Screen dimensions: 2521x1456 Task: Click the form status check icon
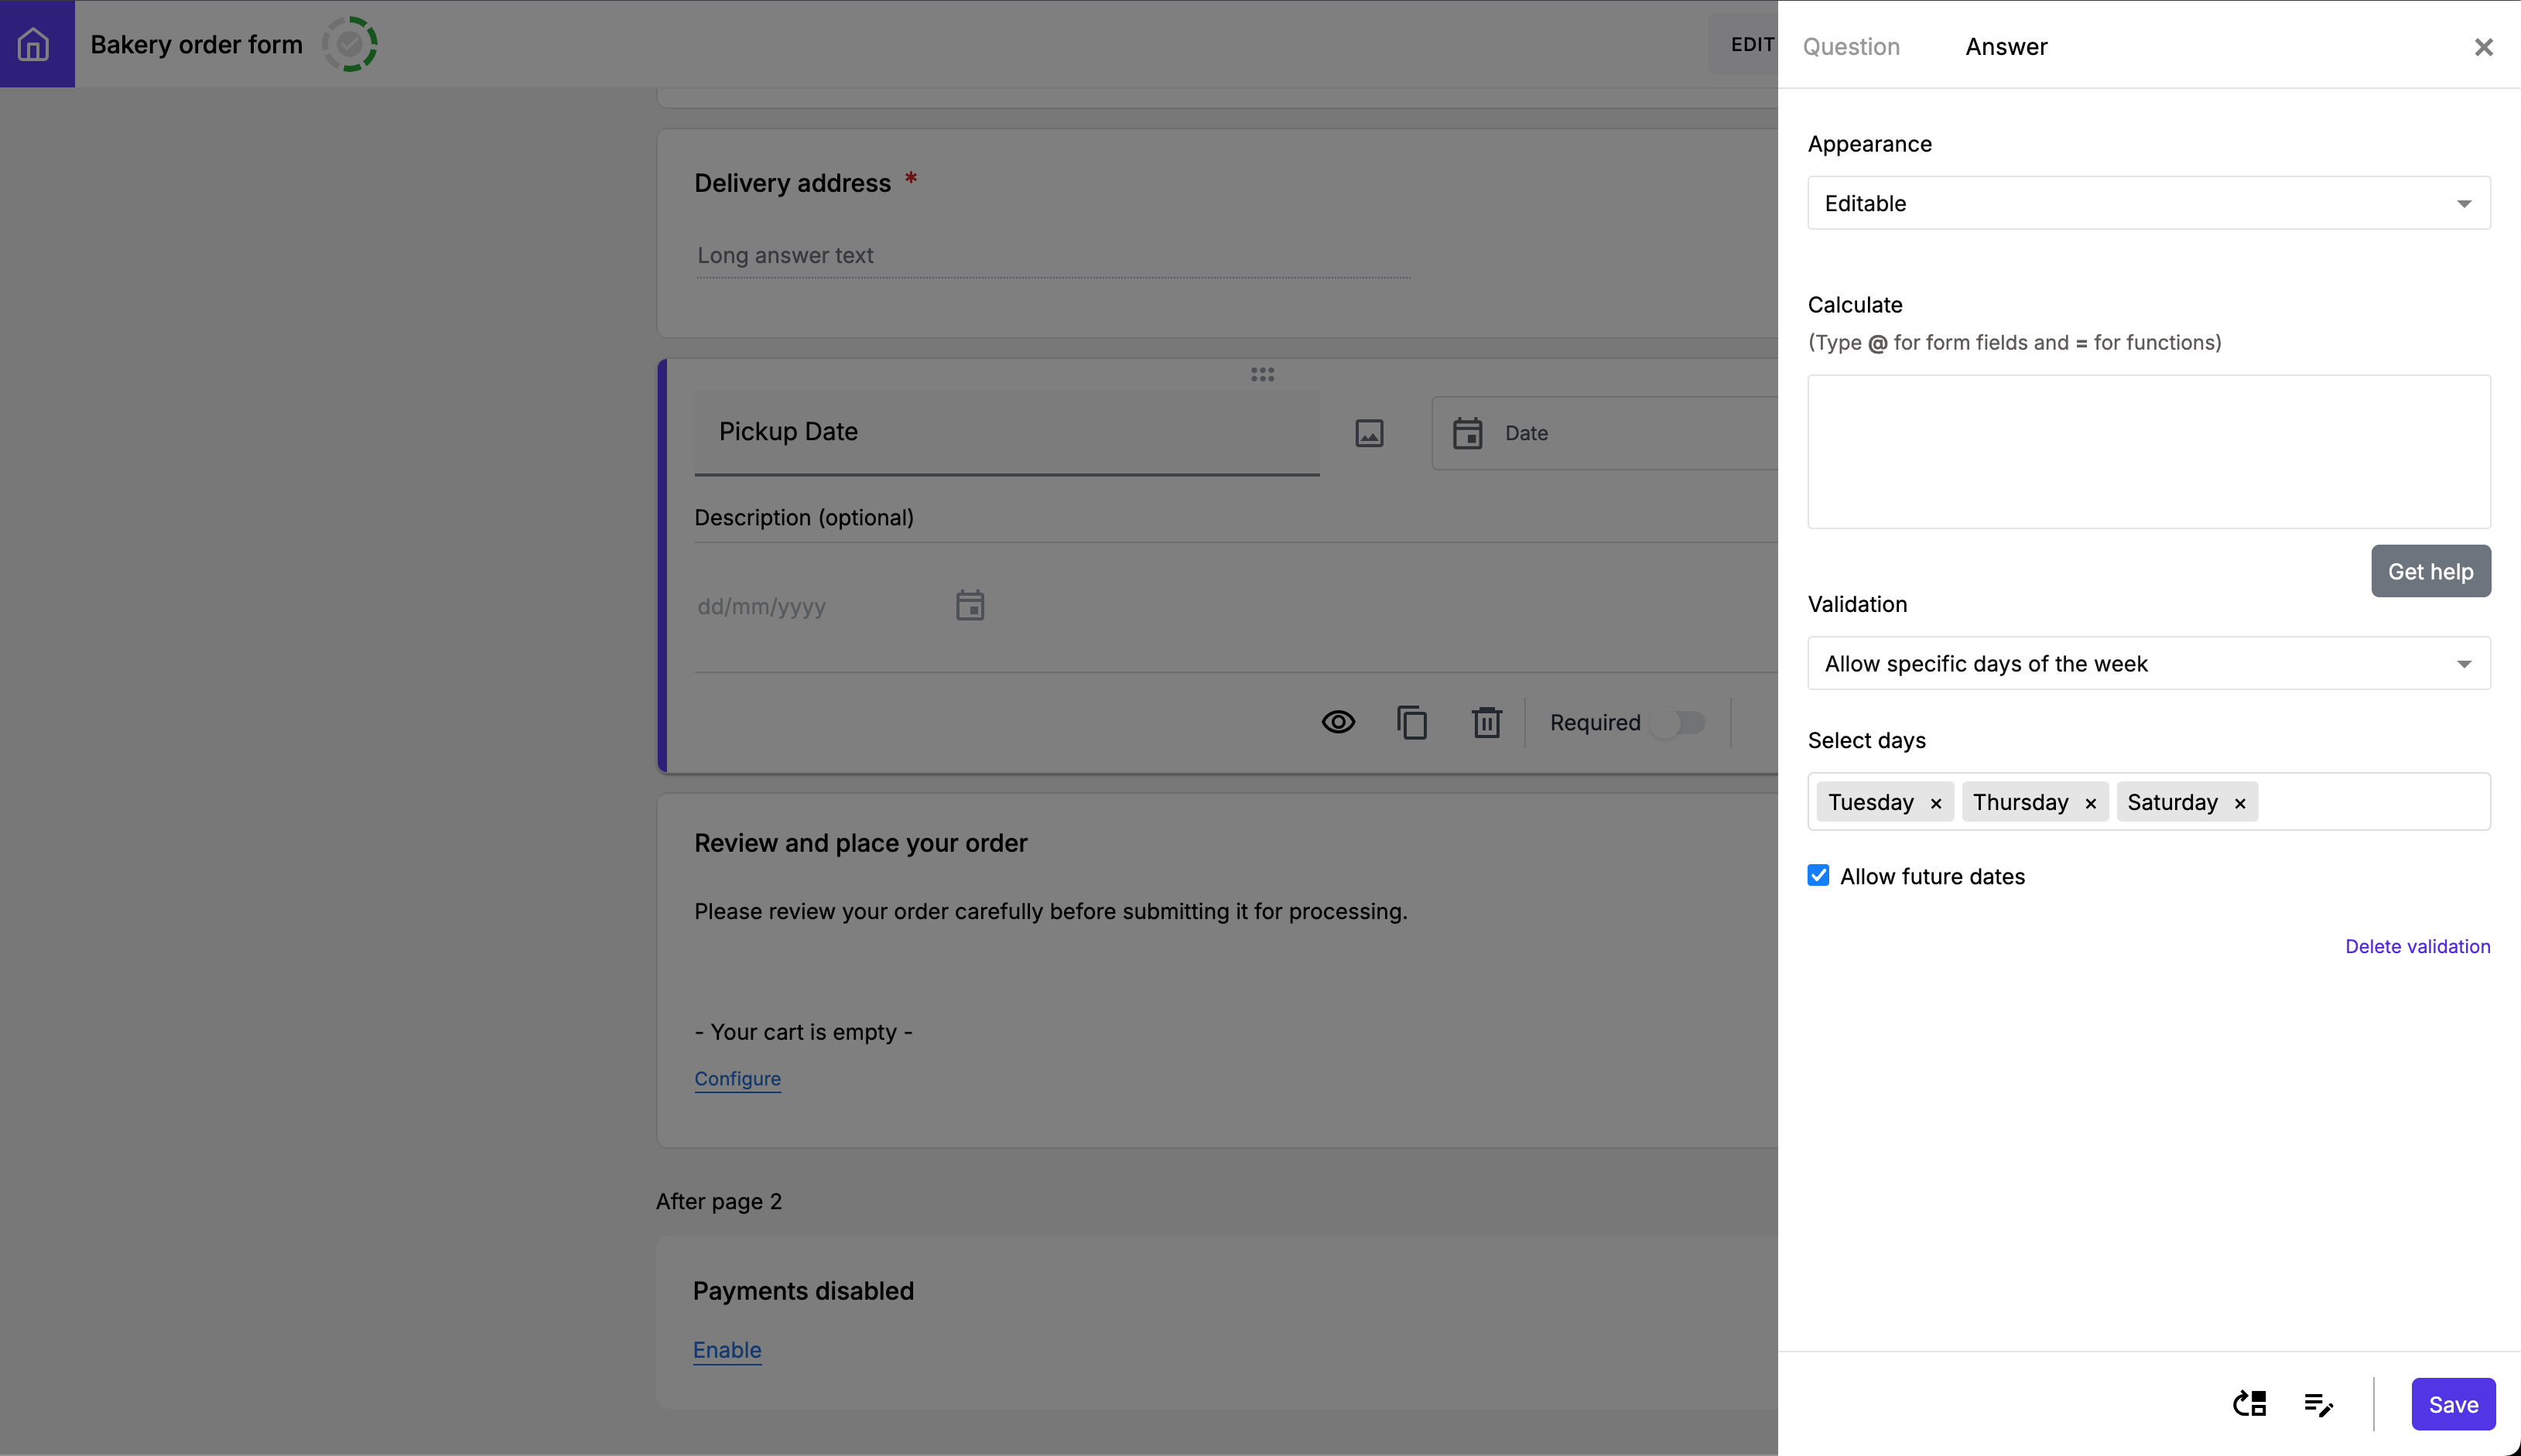tap(349, 44)
